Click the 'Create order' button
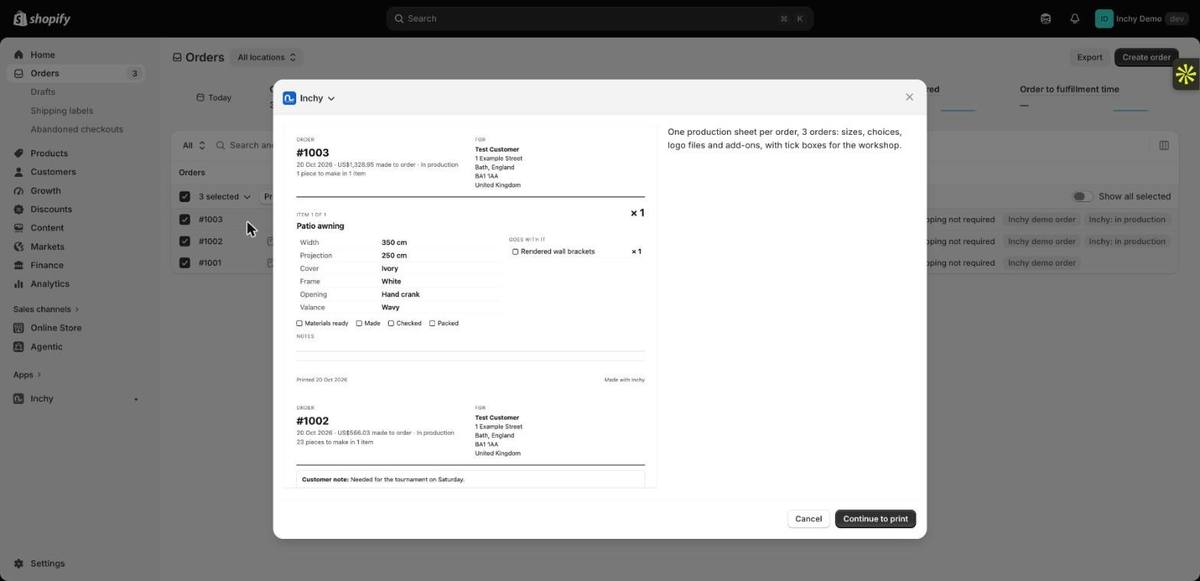 [x=1146, y=58]
